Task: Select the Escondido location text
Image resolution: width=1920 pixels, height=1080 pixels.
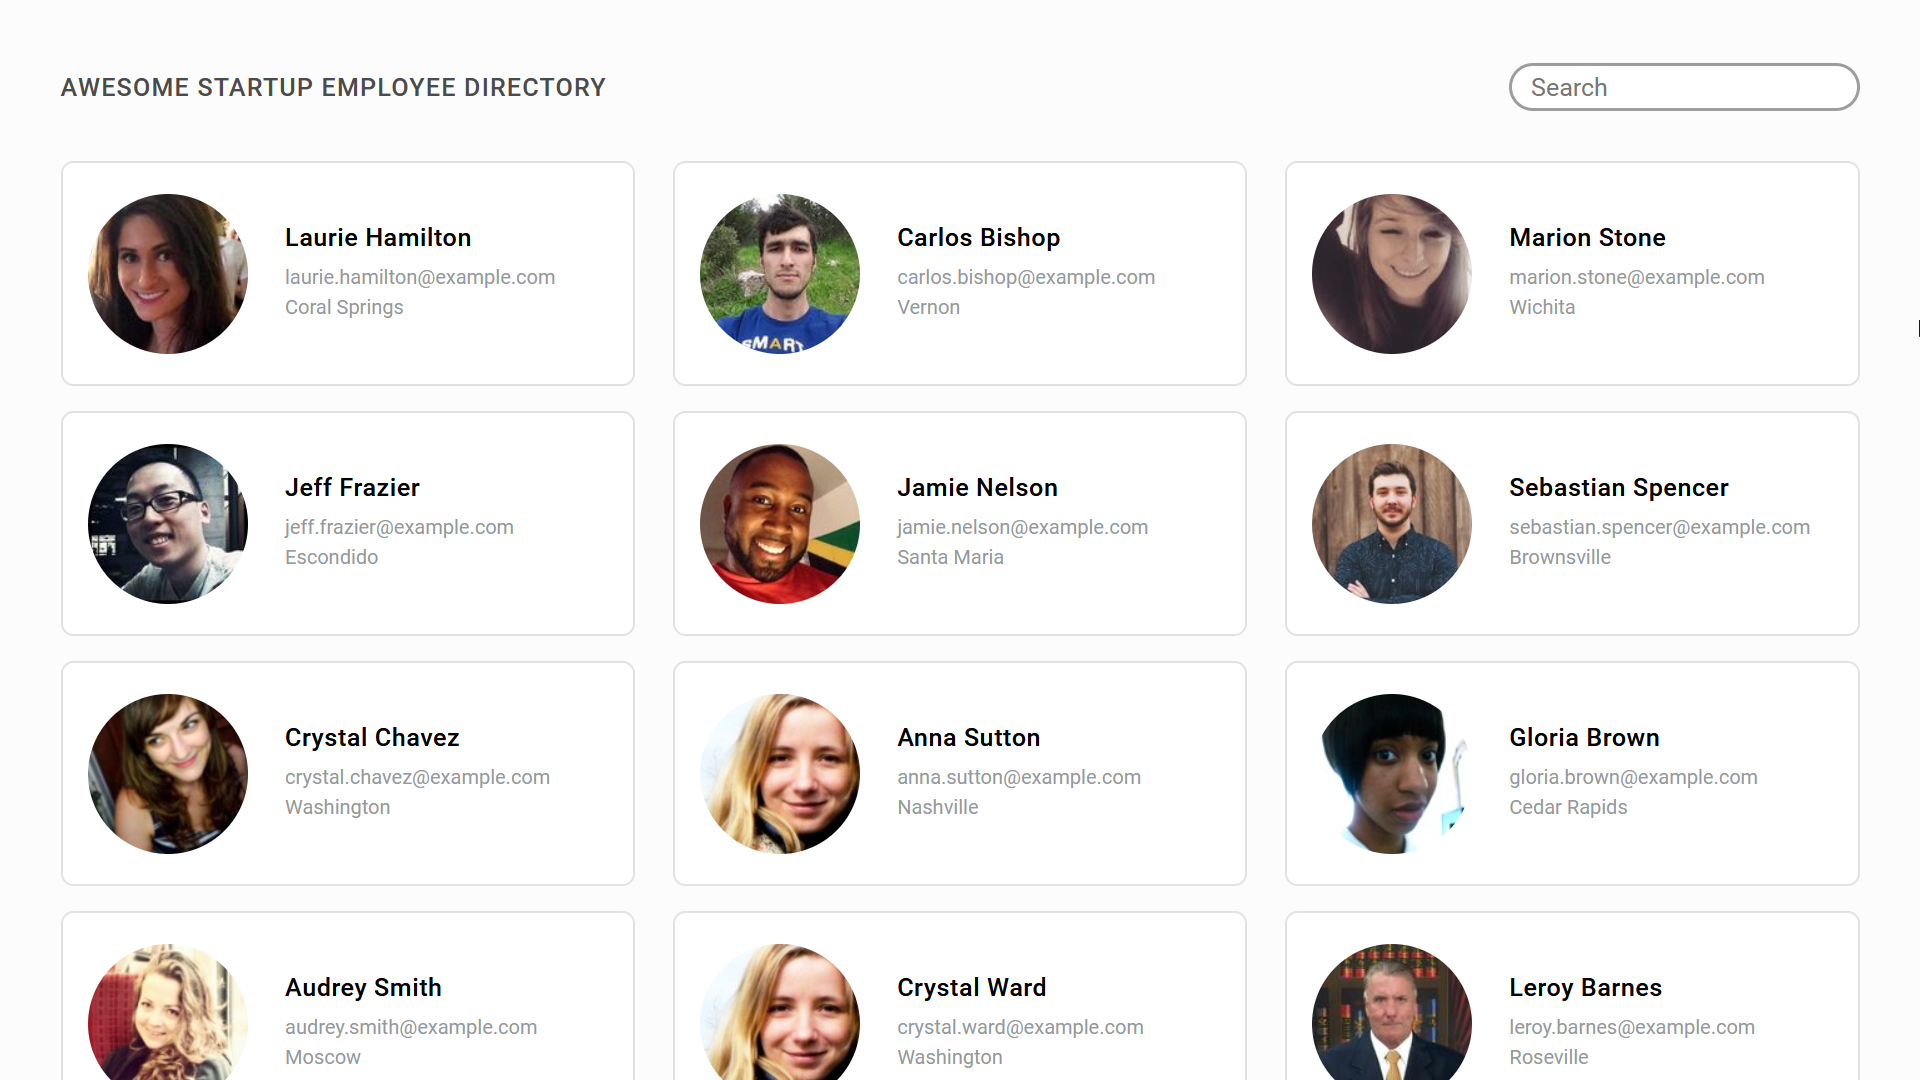Action: pos(331,557)
